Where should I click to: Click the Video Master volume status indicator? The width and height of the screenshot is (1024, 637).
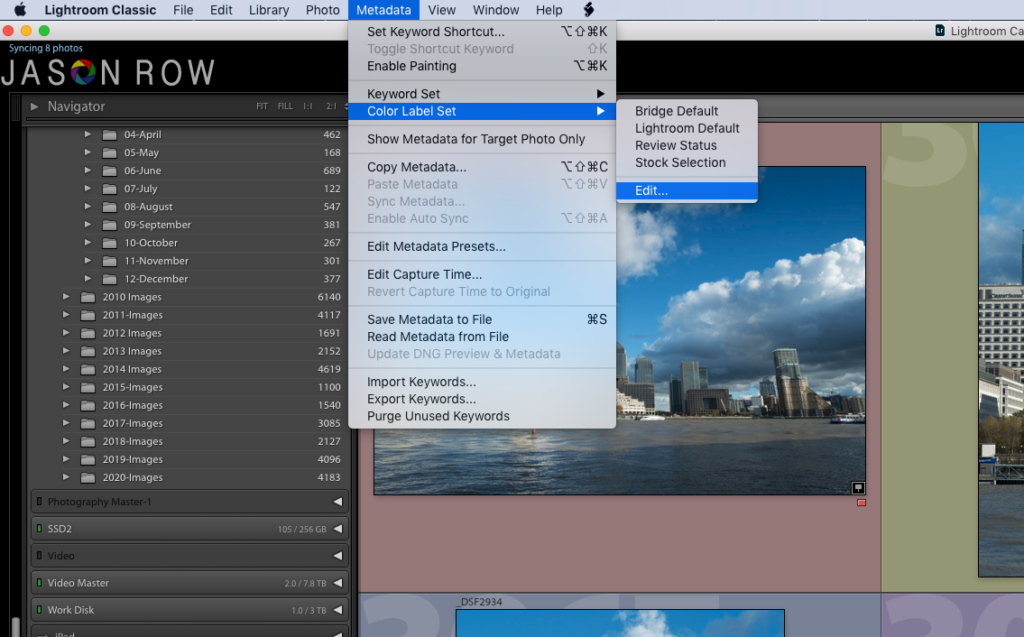click(x=39, y=583)
